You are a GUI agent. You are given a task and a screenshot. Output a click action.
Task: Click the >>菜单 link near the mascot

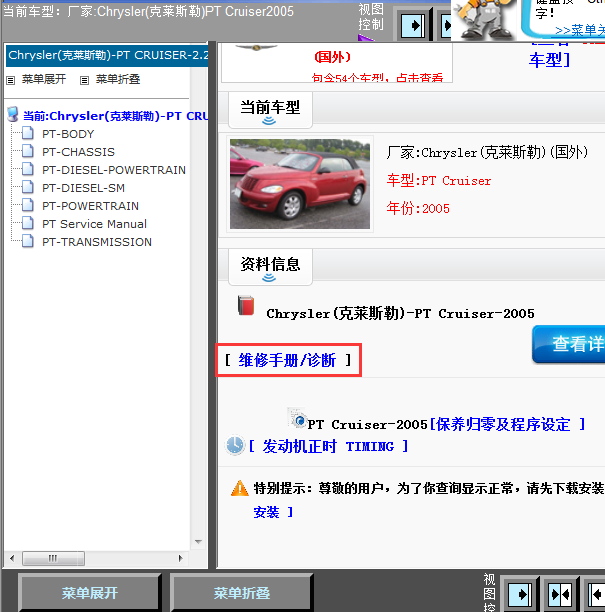pos(580,30)
